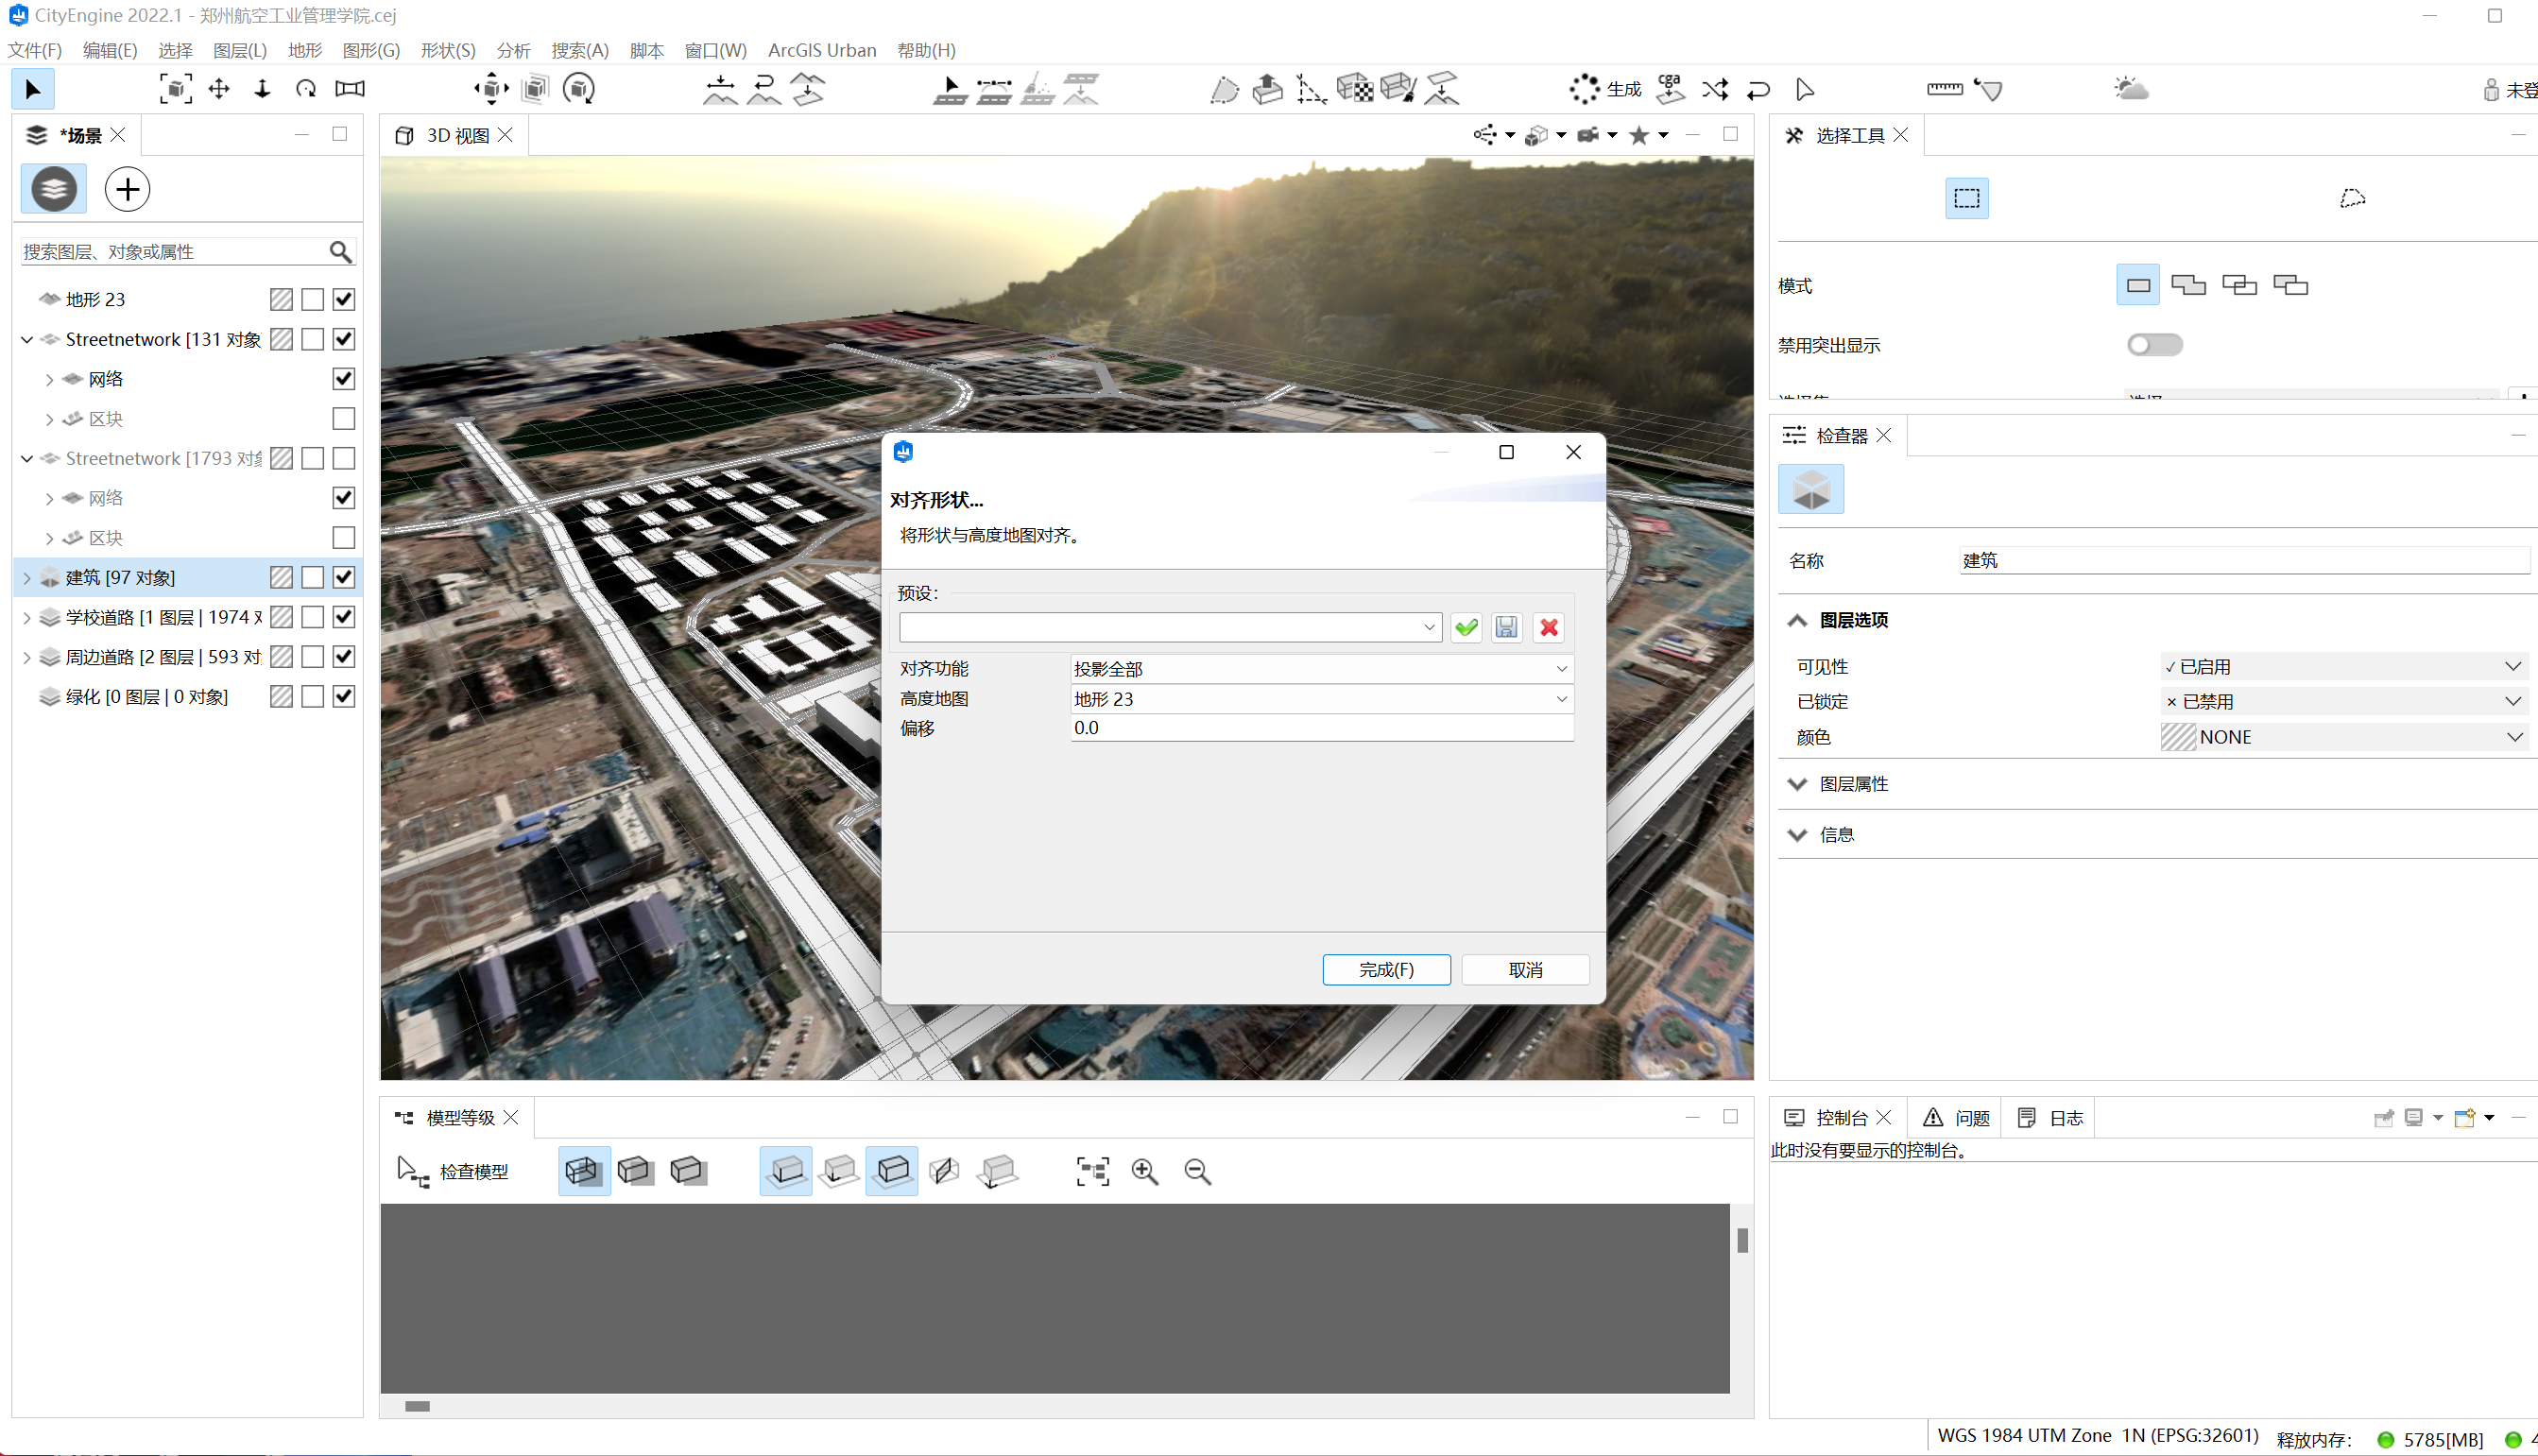Expand the 建筑 [97 对象] tree item
The width and height of the screenshot is (2538, 1456).
tap(27, 577)
